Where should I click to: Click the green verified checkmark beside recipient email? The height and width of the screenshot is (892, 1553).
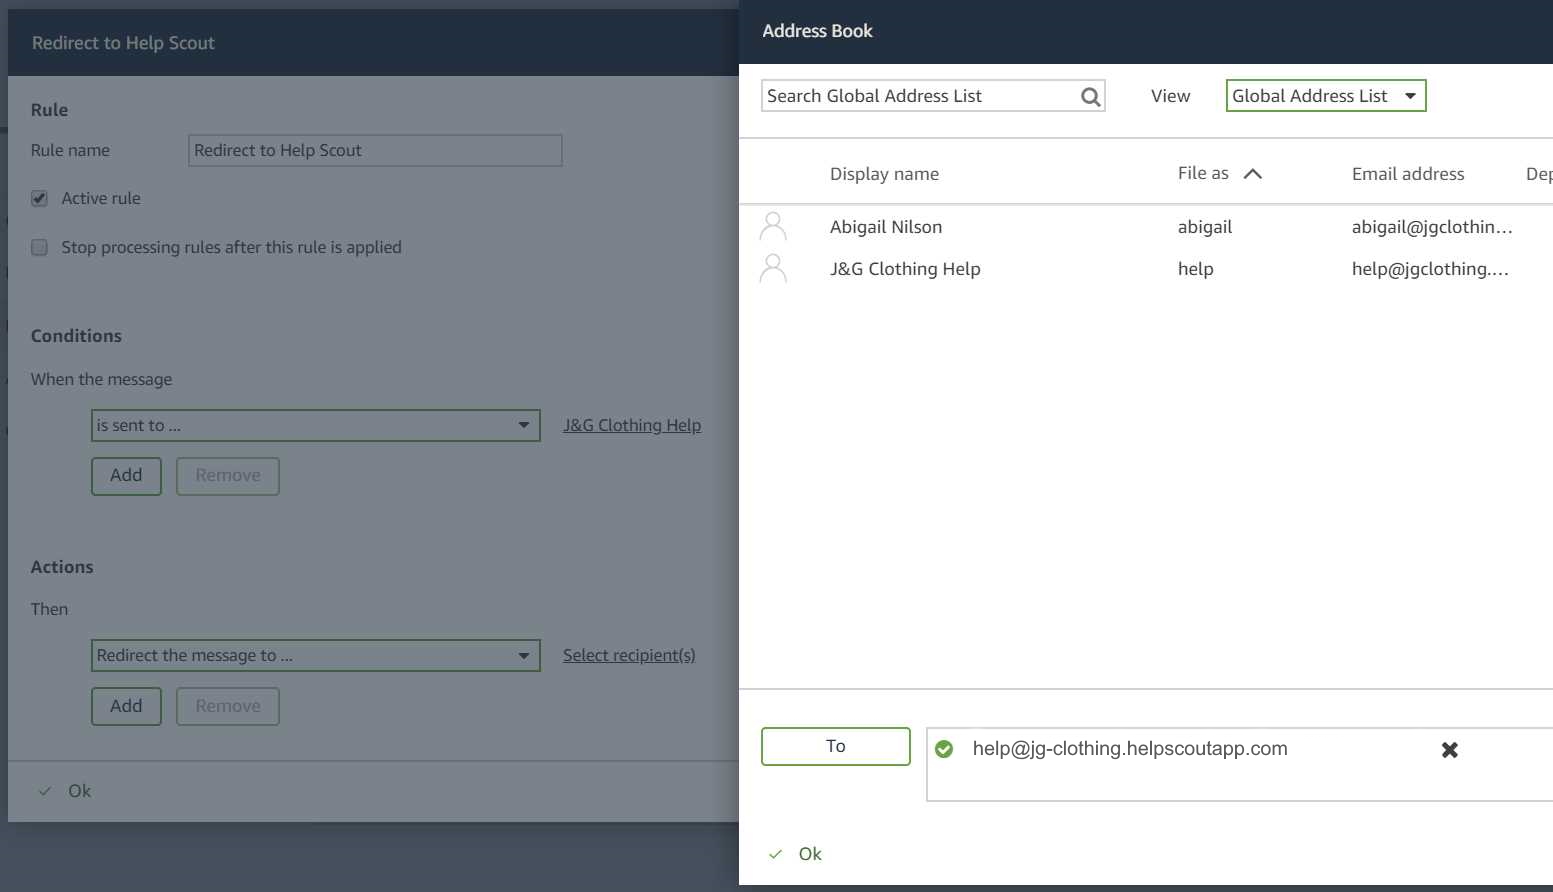(944, 749)
